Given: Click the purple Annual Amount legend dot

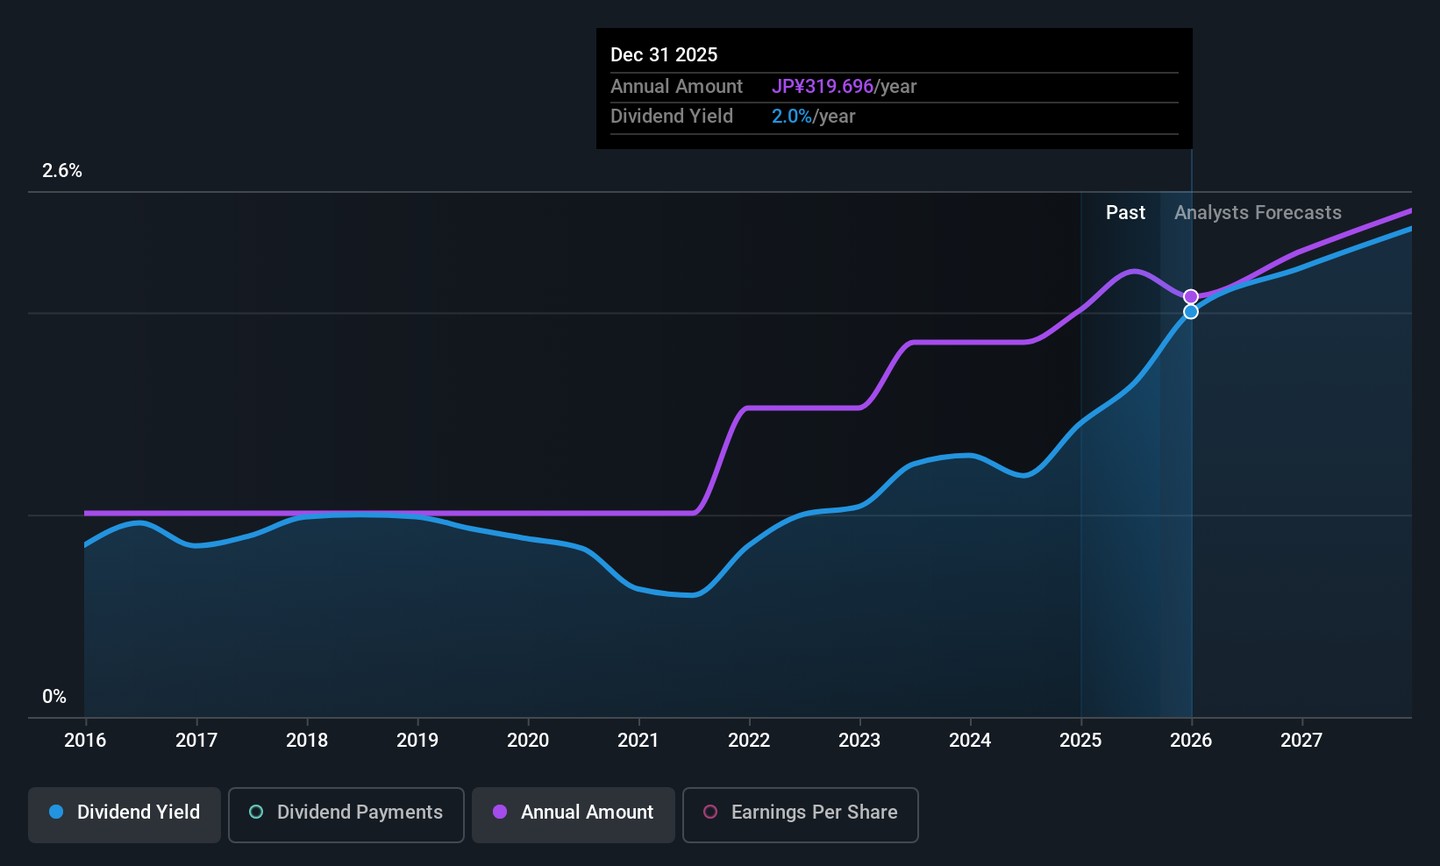Looking at the screenshot, I should tap(500, 812).
